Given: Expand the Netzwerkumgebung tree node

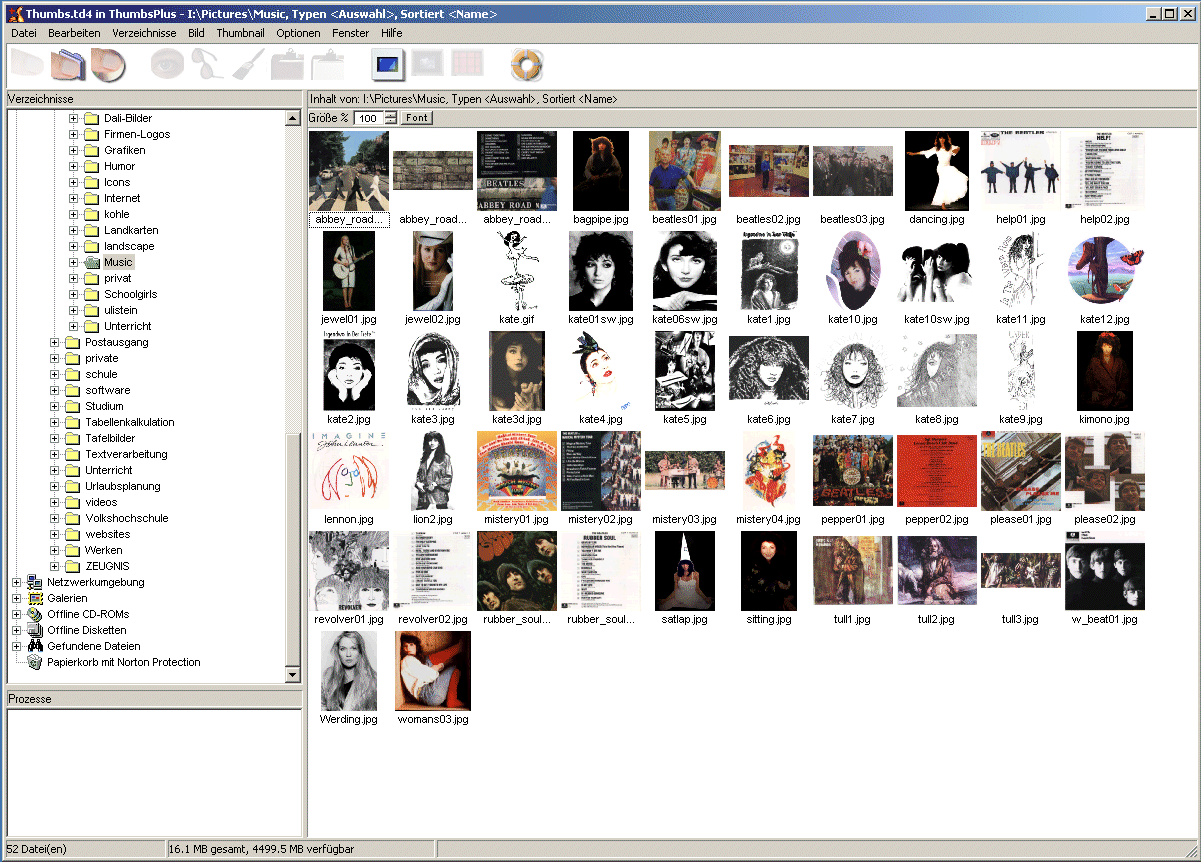Looking at the screenshot, I should click(x=16, y=582).
